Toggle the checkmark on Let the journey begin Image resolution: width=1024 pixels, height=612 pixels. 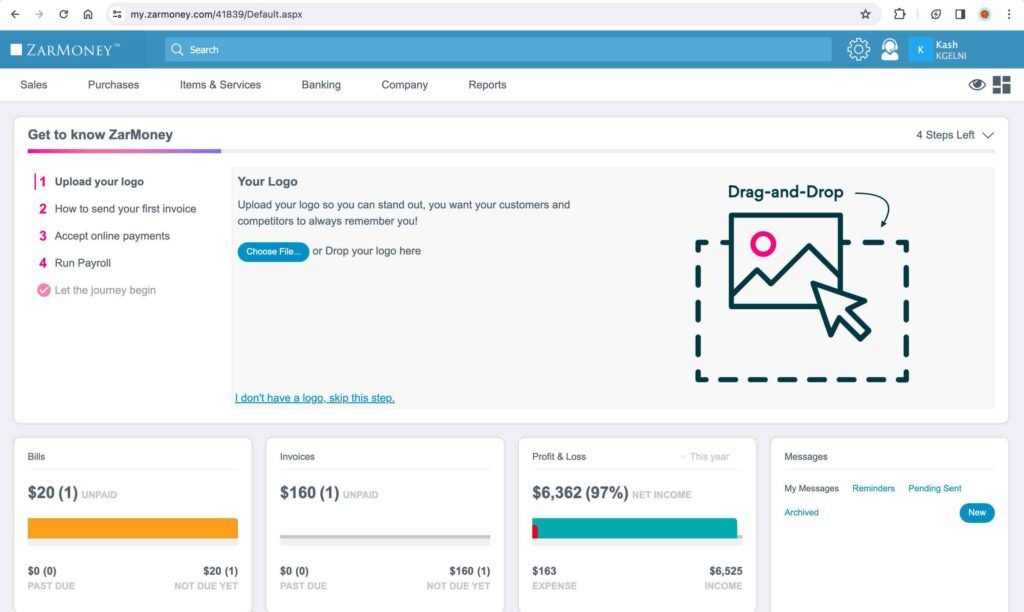coord(42,290)
